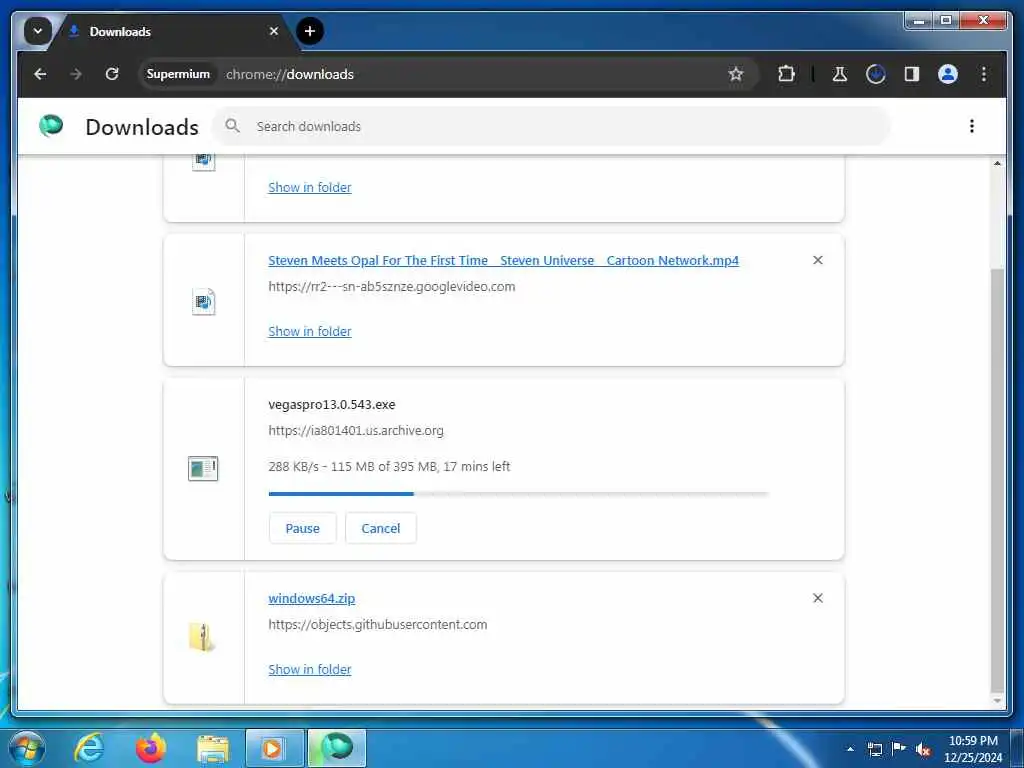Click the search magnifier icon
This screenshot has width=1024, height=768.
232,125
